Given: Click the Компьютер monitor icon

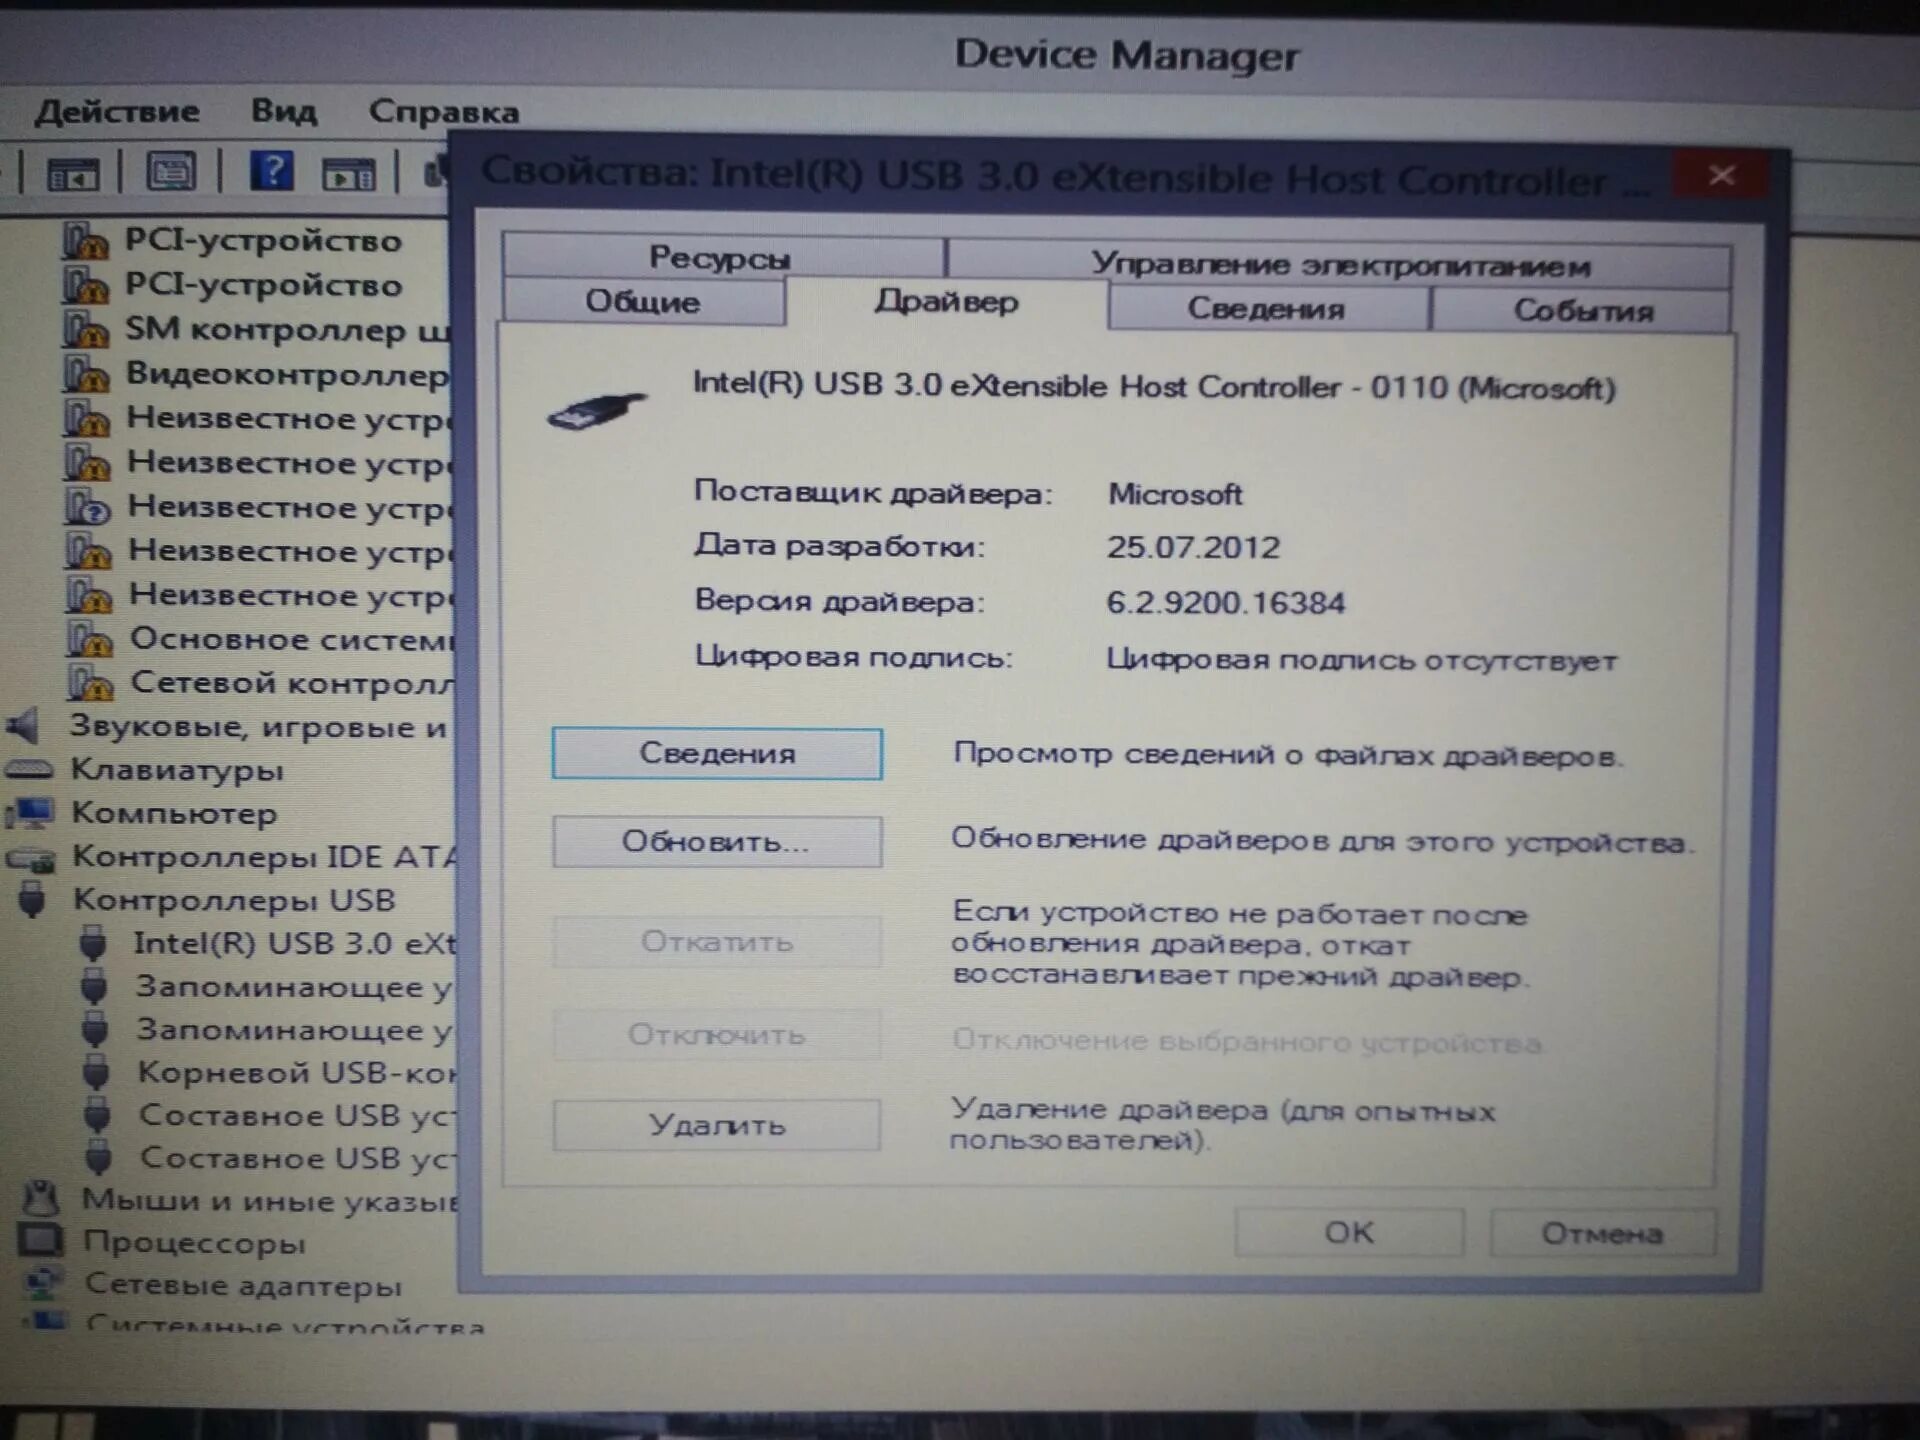Looking at the screenshot, I should (30, 813).
